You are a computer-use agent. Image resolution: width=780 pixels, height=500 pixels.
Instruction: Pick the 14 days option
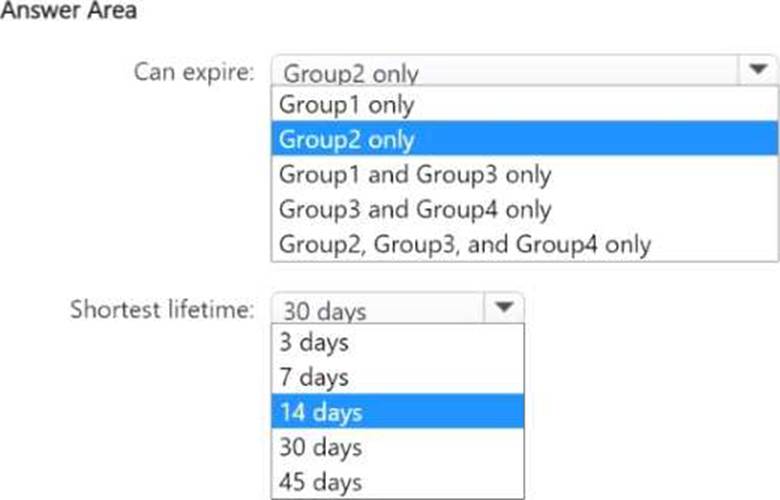click(397, 411)
